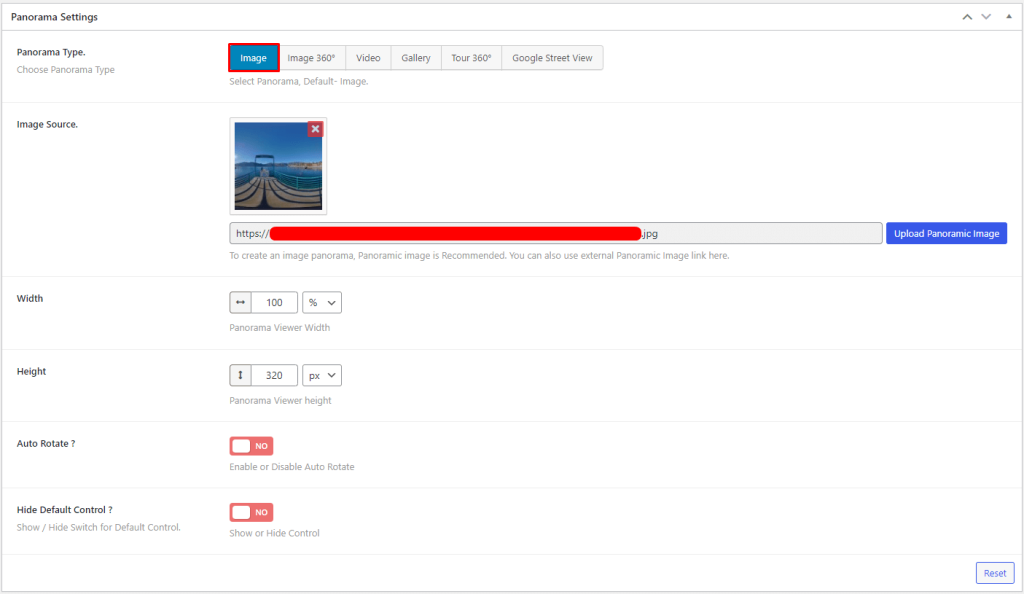Move the Panorama Settings panel up

coord(967,17)
